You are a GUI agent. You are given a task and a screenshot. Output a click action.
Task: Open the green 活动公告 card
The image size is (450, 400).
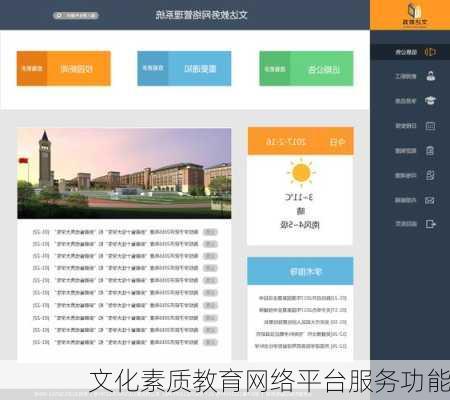pos(306,68)
